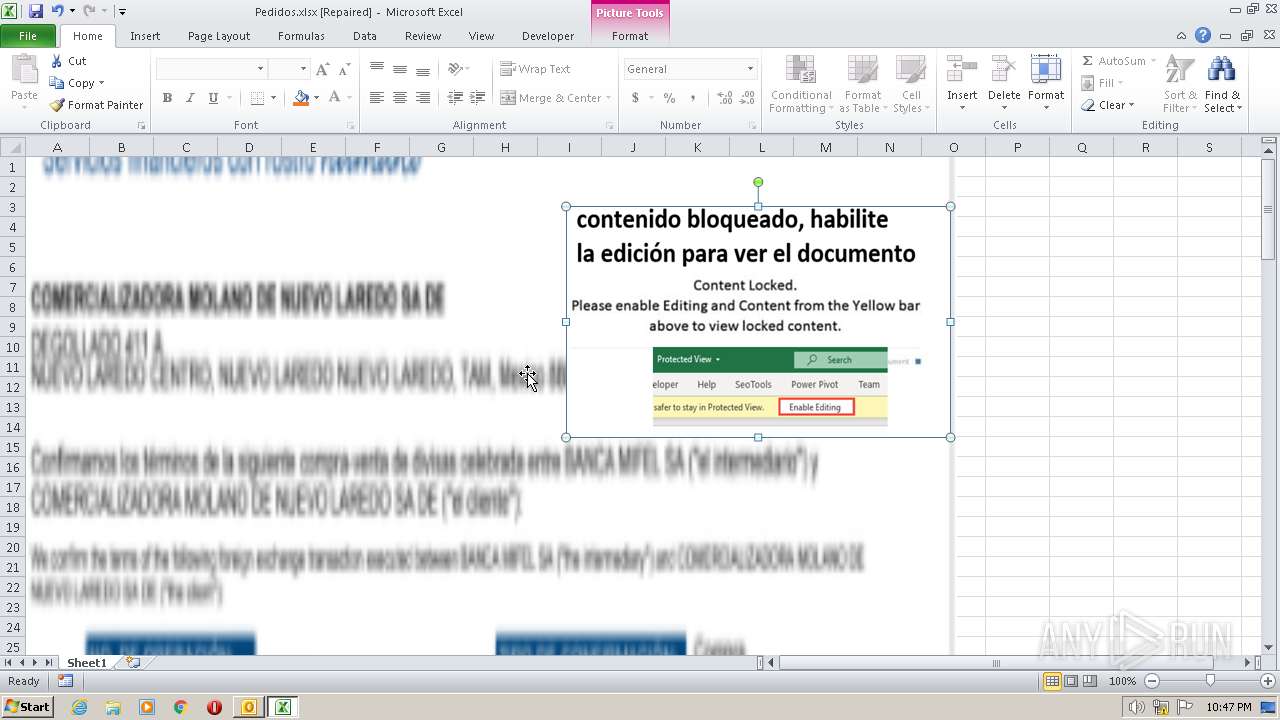Image resolution: width=1280 pixels, height=720 pixels.
Task: Top align cell contents
Action: point(376,69)
